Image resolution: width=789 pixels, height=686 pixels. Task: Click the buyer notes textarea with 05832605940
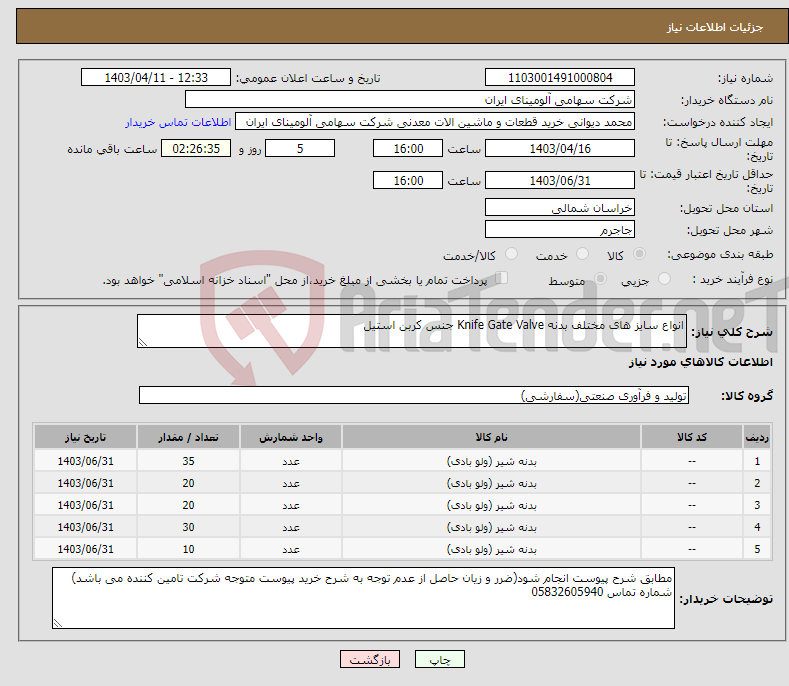click(x=363, y=598)
